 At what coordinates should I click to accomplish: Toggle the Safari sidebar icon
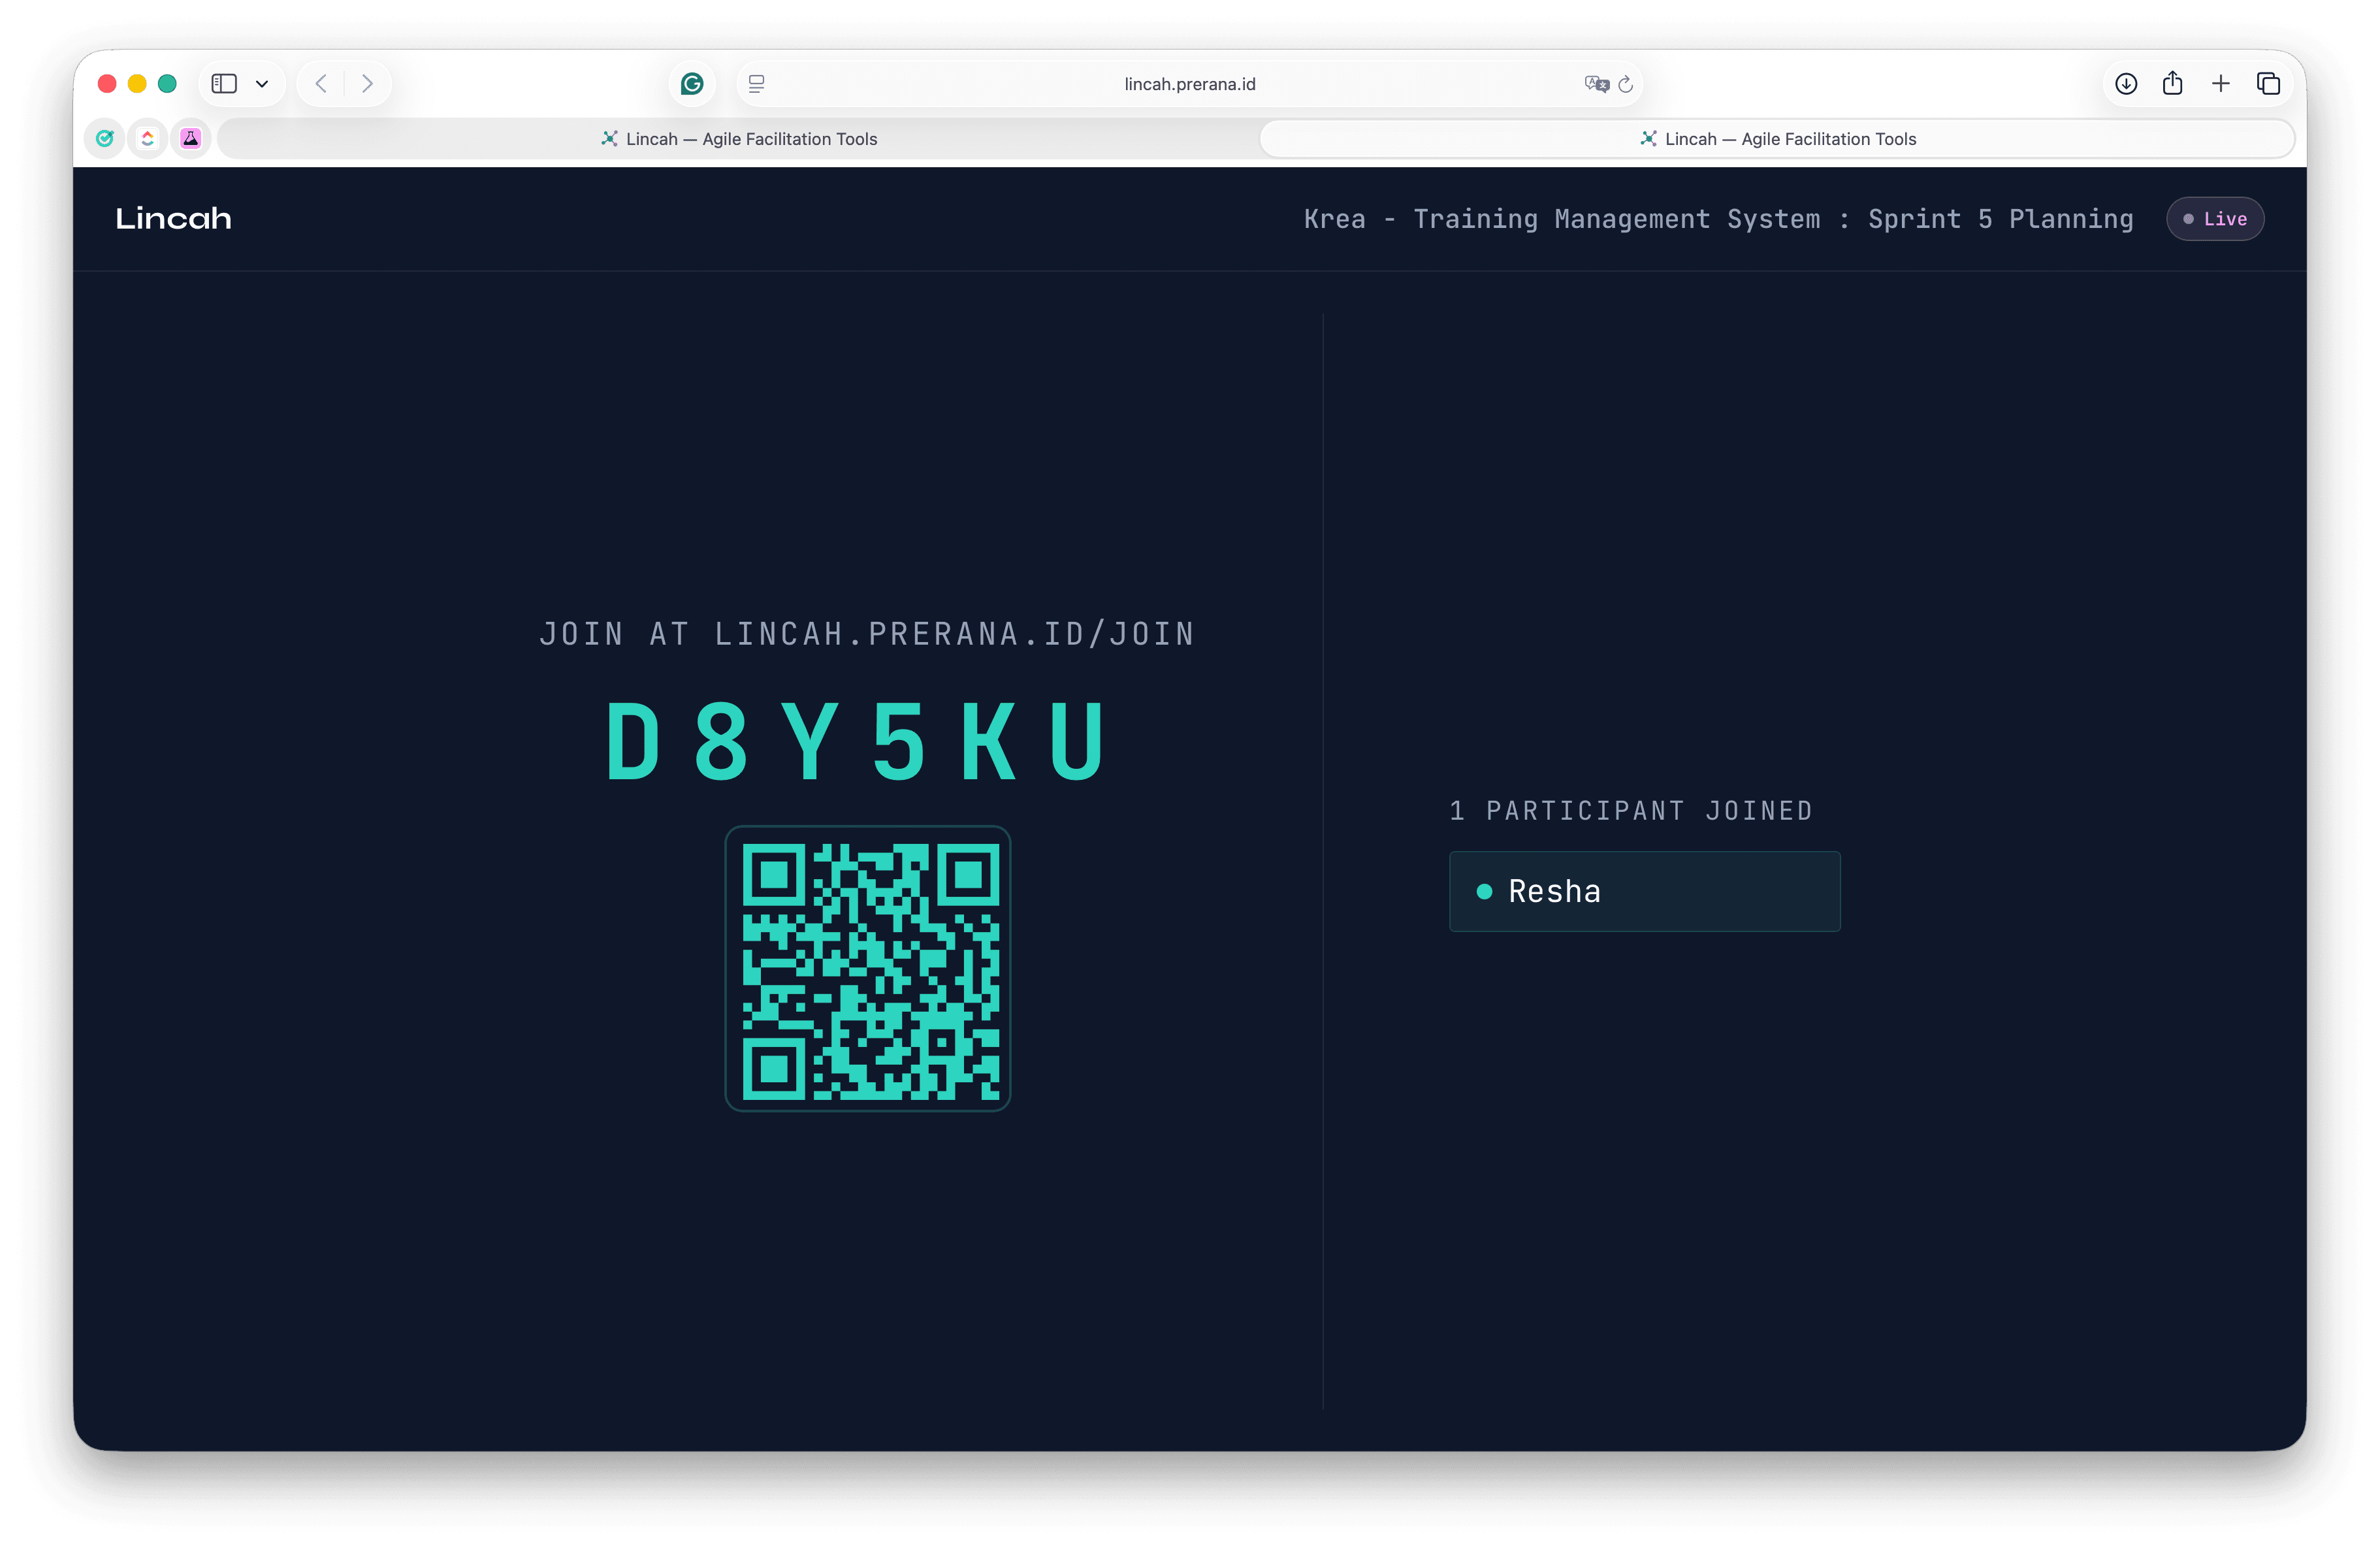(x=224, y=84)
